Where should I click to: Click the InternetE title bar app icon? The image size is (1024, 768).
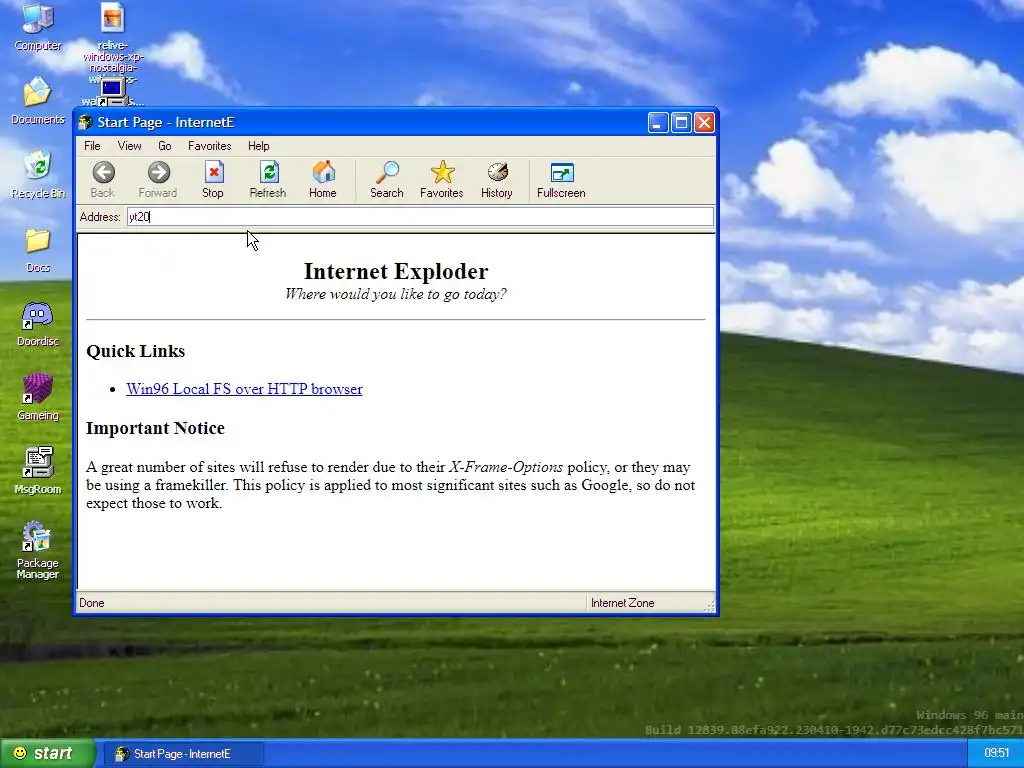tap(86, 122)
